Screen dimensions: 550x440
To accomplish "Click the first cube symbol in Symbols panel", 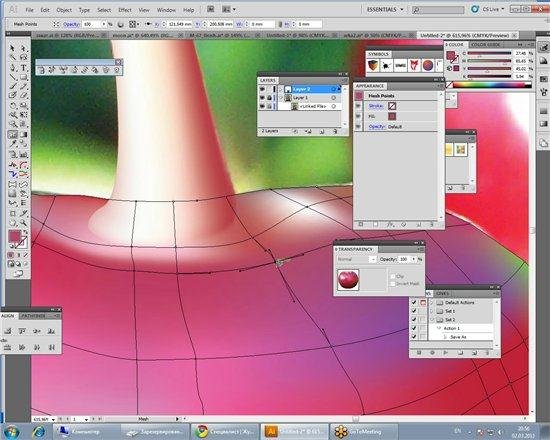I will coord(373,65).
